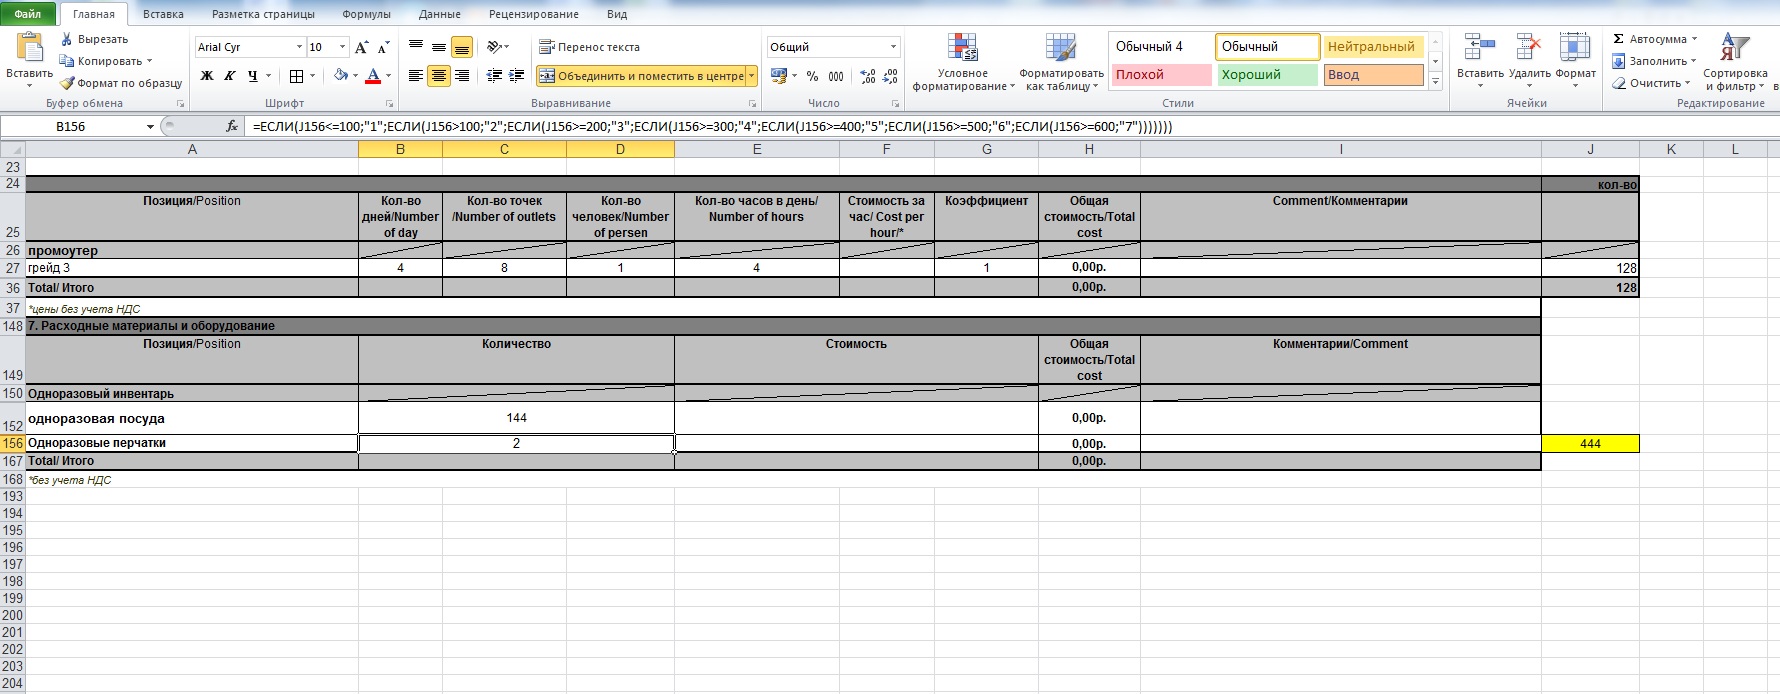Toggle italic К formatting
The width and height of the screenshot is (1780, 694).
pyautogui.click(x=230, y=76)
